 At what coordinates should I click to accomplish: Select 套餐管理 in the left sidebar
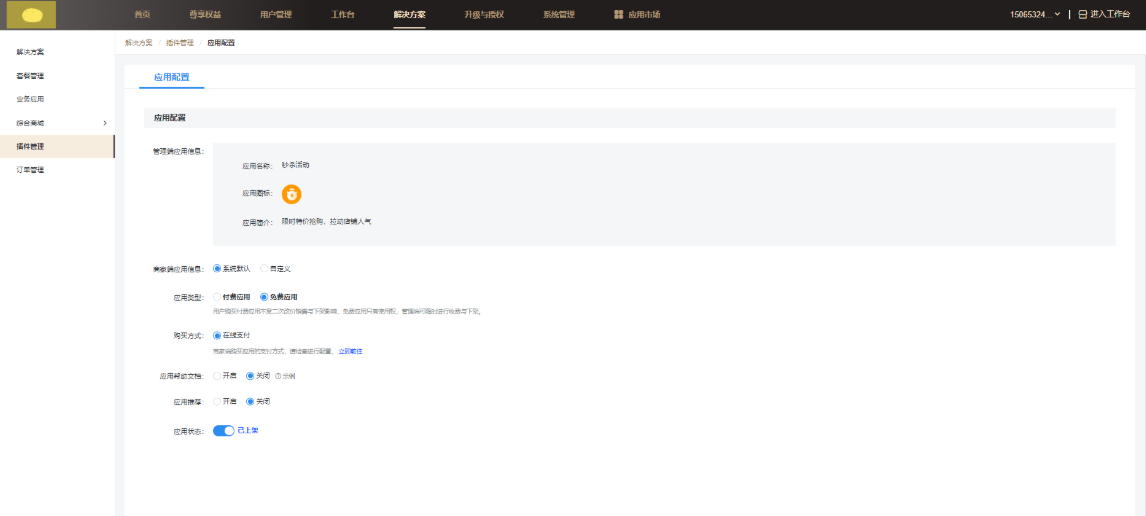(x=30, y=76)
